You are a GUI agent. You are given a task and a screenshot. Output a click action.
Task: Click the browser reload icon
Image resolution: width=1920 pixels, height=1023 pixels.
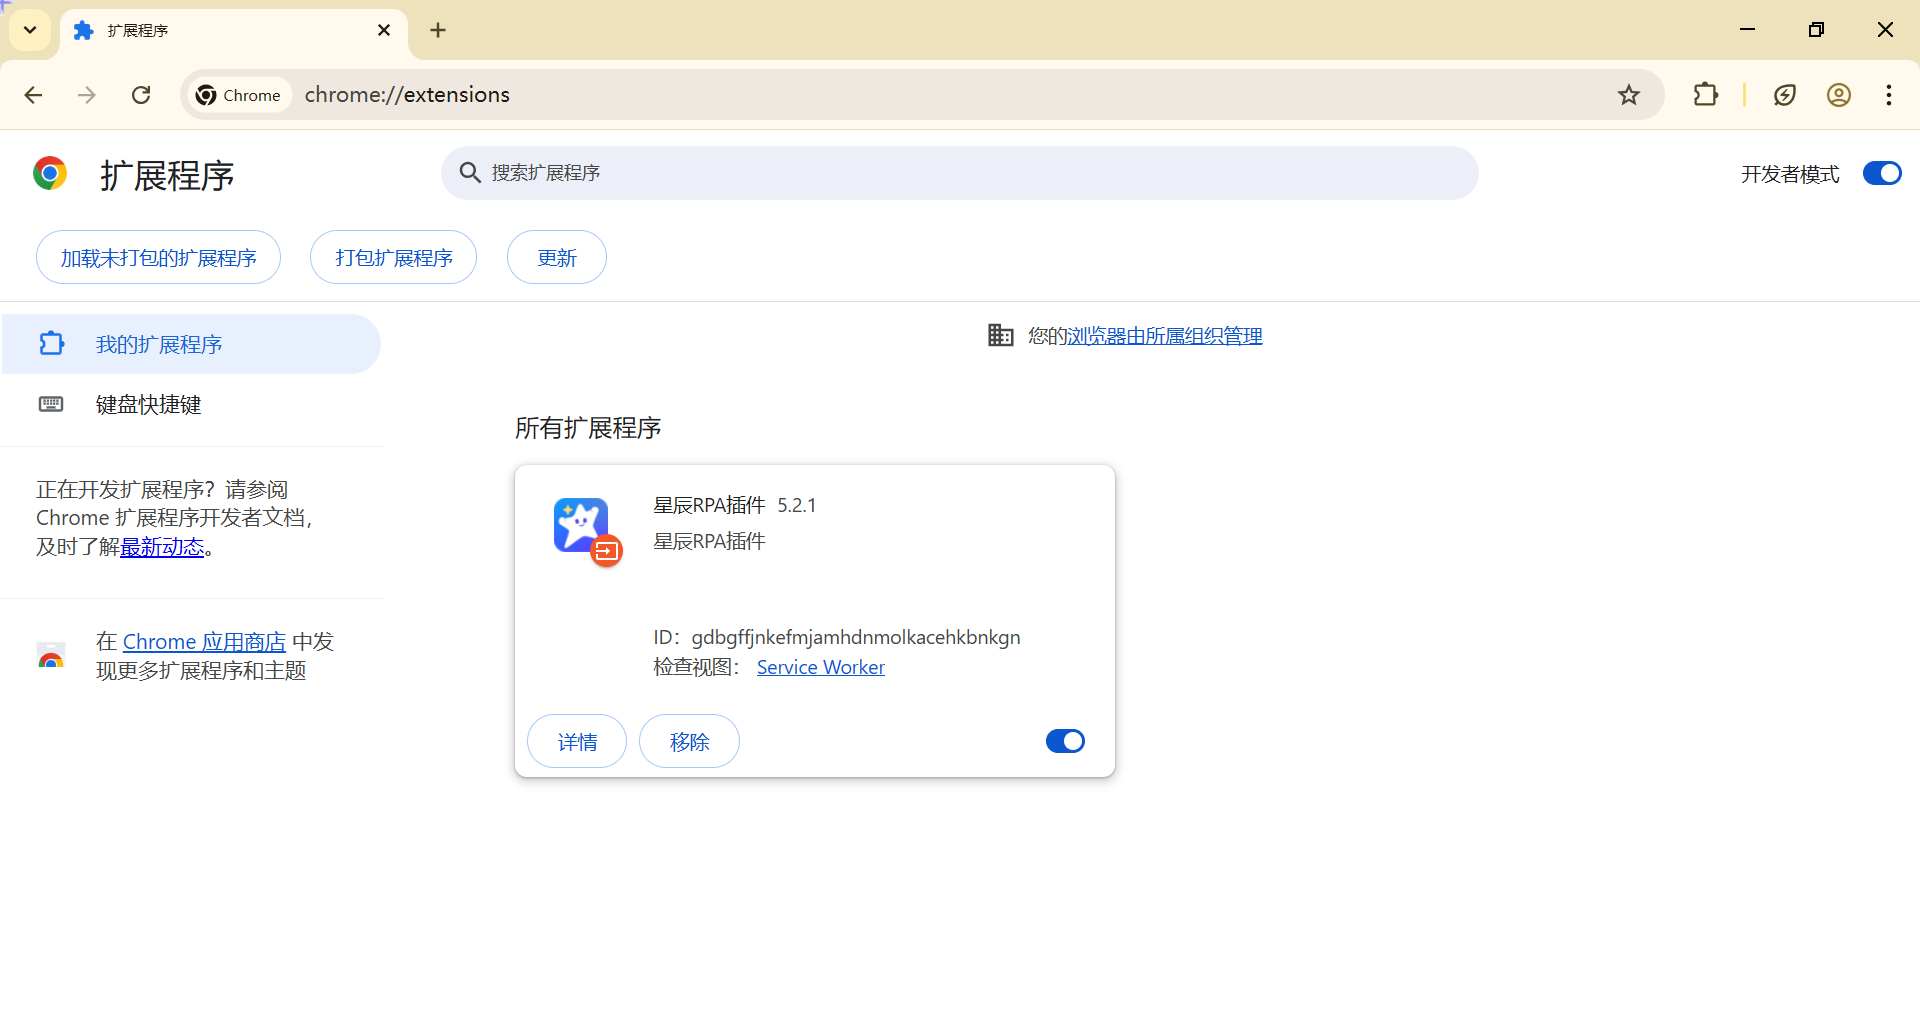click(x=141, y=95)
